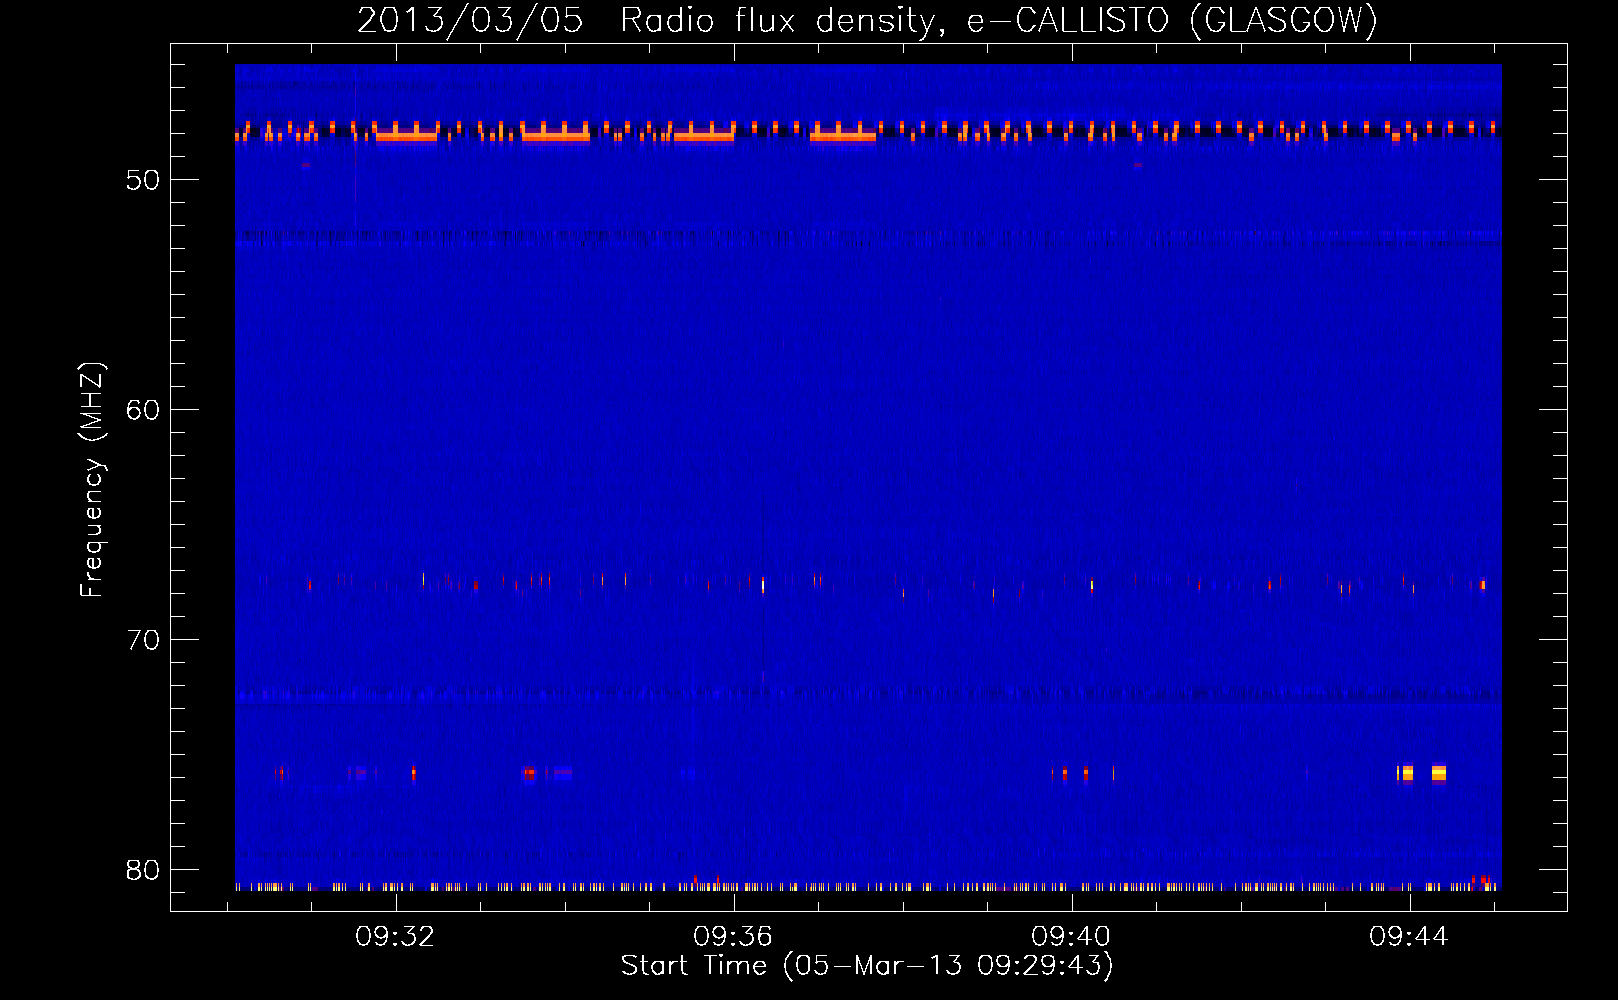This screenshot has height=1000, width=1618.
Task: Click the 09:40 time tick label
Action: [x=1071, y=936]
